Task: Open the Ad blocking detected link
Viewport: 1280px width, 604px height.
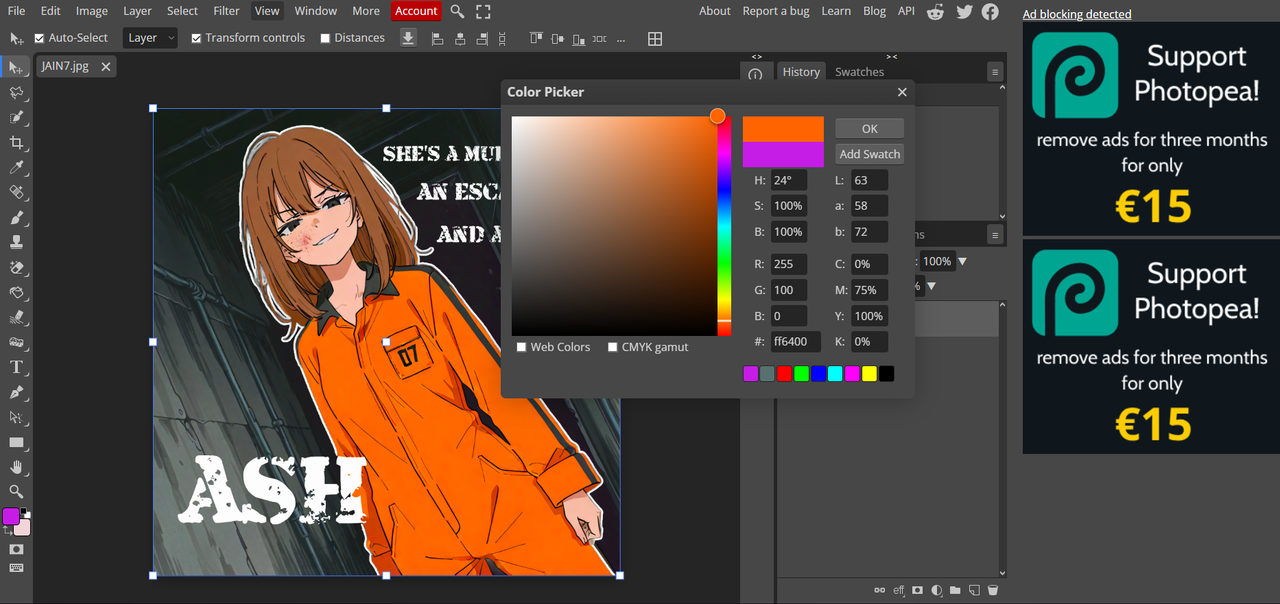Action: click(1077, 14)
